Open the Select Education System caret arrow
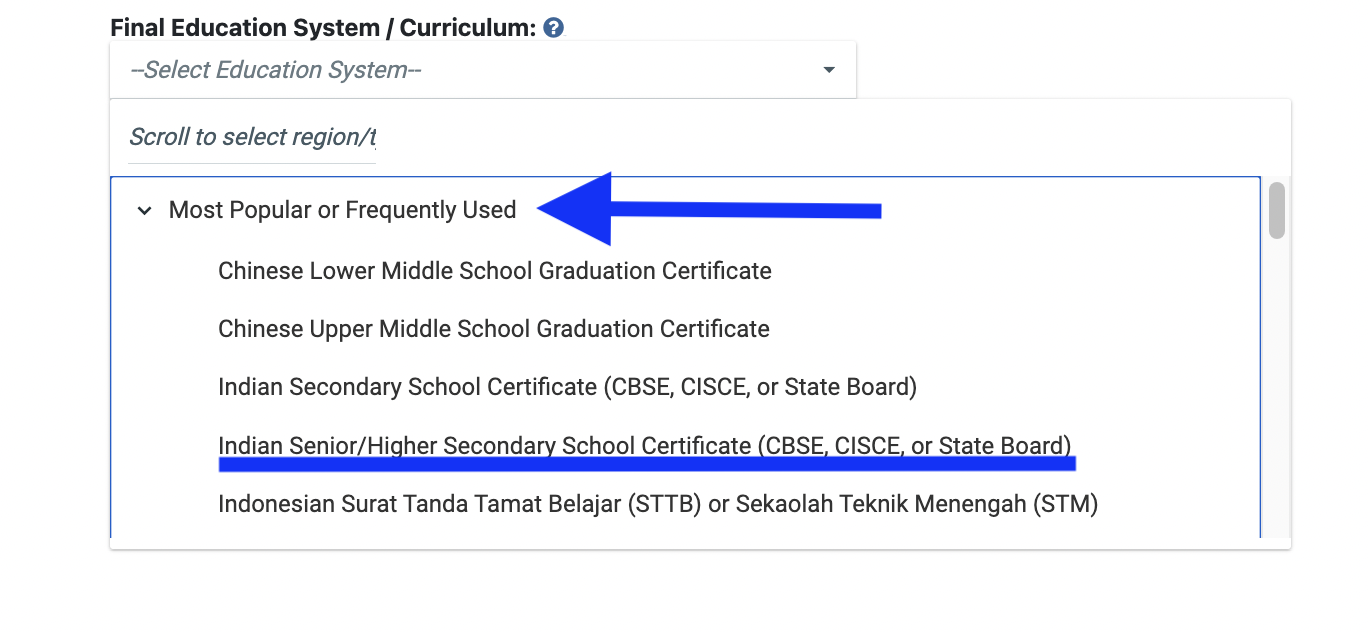The image size is (1368, 632). [828, 70]
